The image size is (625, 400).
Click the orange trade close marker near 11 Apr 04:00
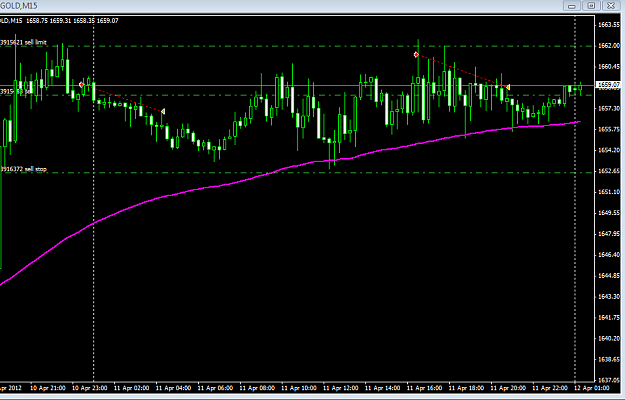[x=163, y=112]
